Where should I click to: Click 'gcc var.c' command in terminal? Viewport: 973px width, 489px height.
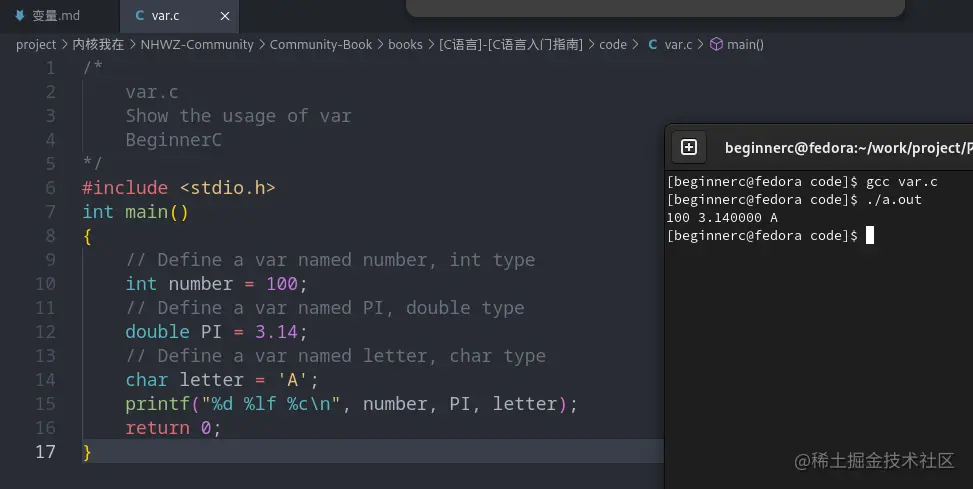[x=902, y=182]
